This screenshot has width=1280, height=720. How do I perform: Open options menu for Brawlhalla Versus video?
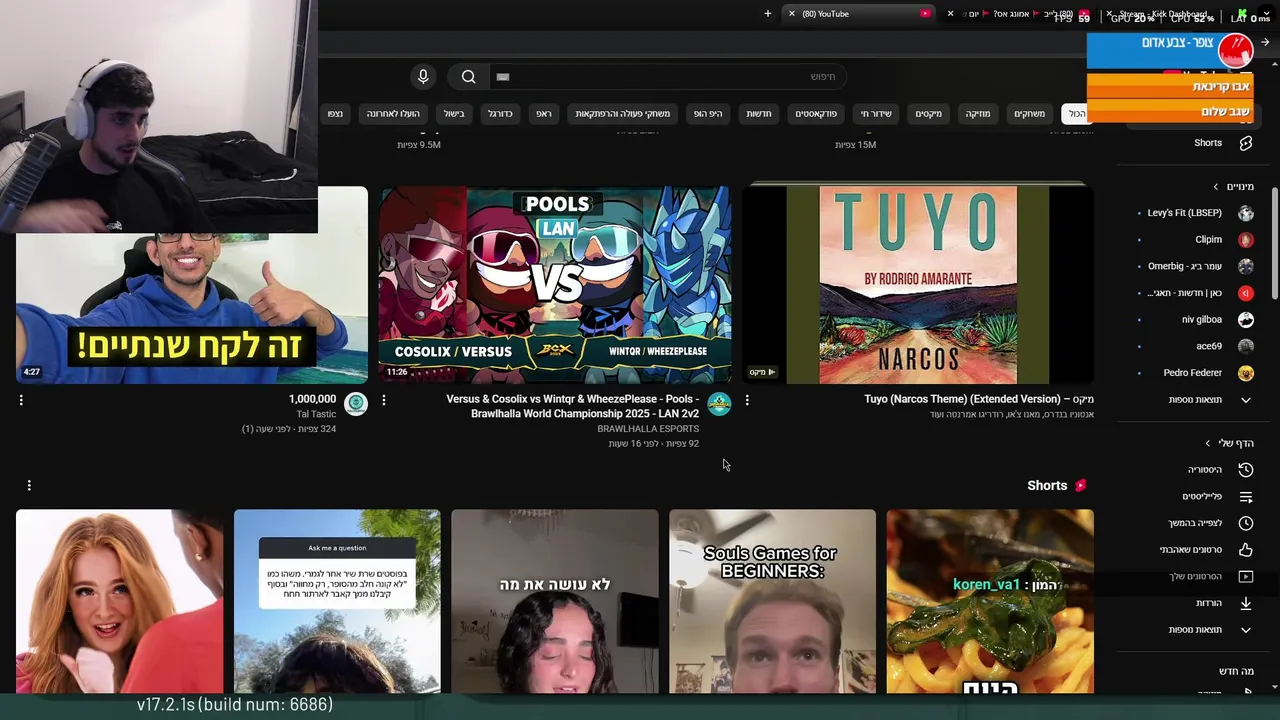click(x=384, y=400)
